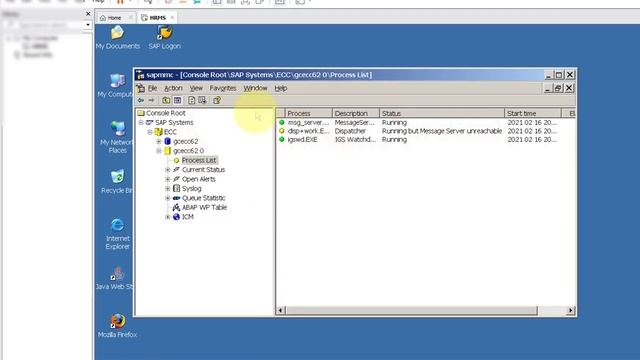The height and width of the screenshot is (360, 640).
Task: Select the Internet Explorer desktop icon
Action: click(118, 225)
